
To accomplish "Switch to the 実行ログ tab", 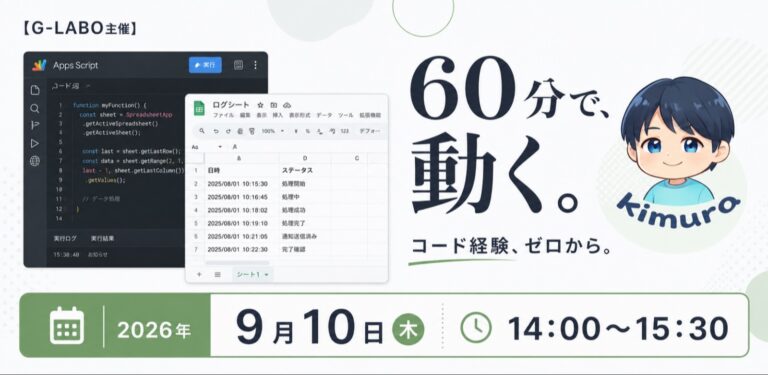I will (65, 238).
